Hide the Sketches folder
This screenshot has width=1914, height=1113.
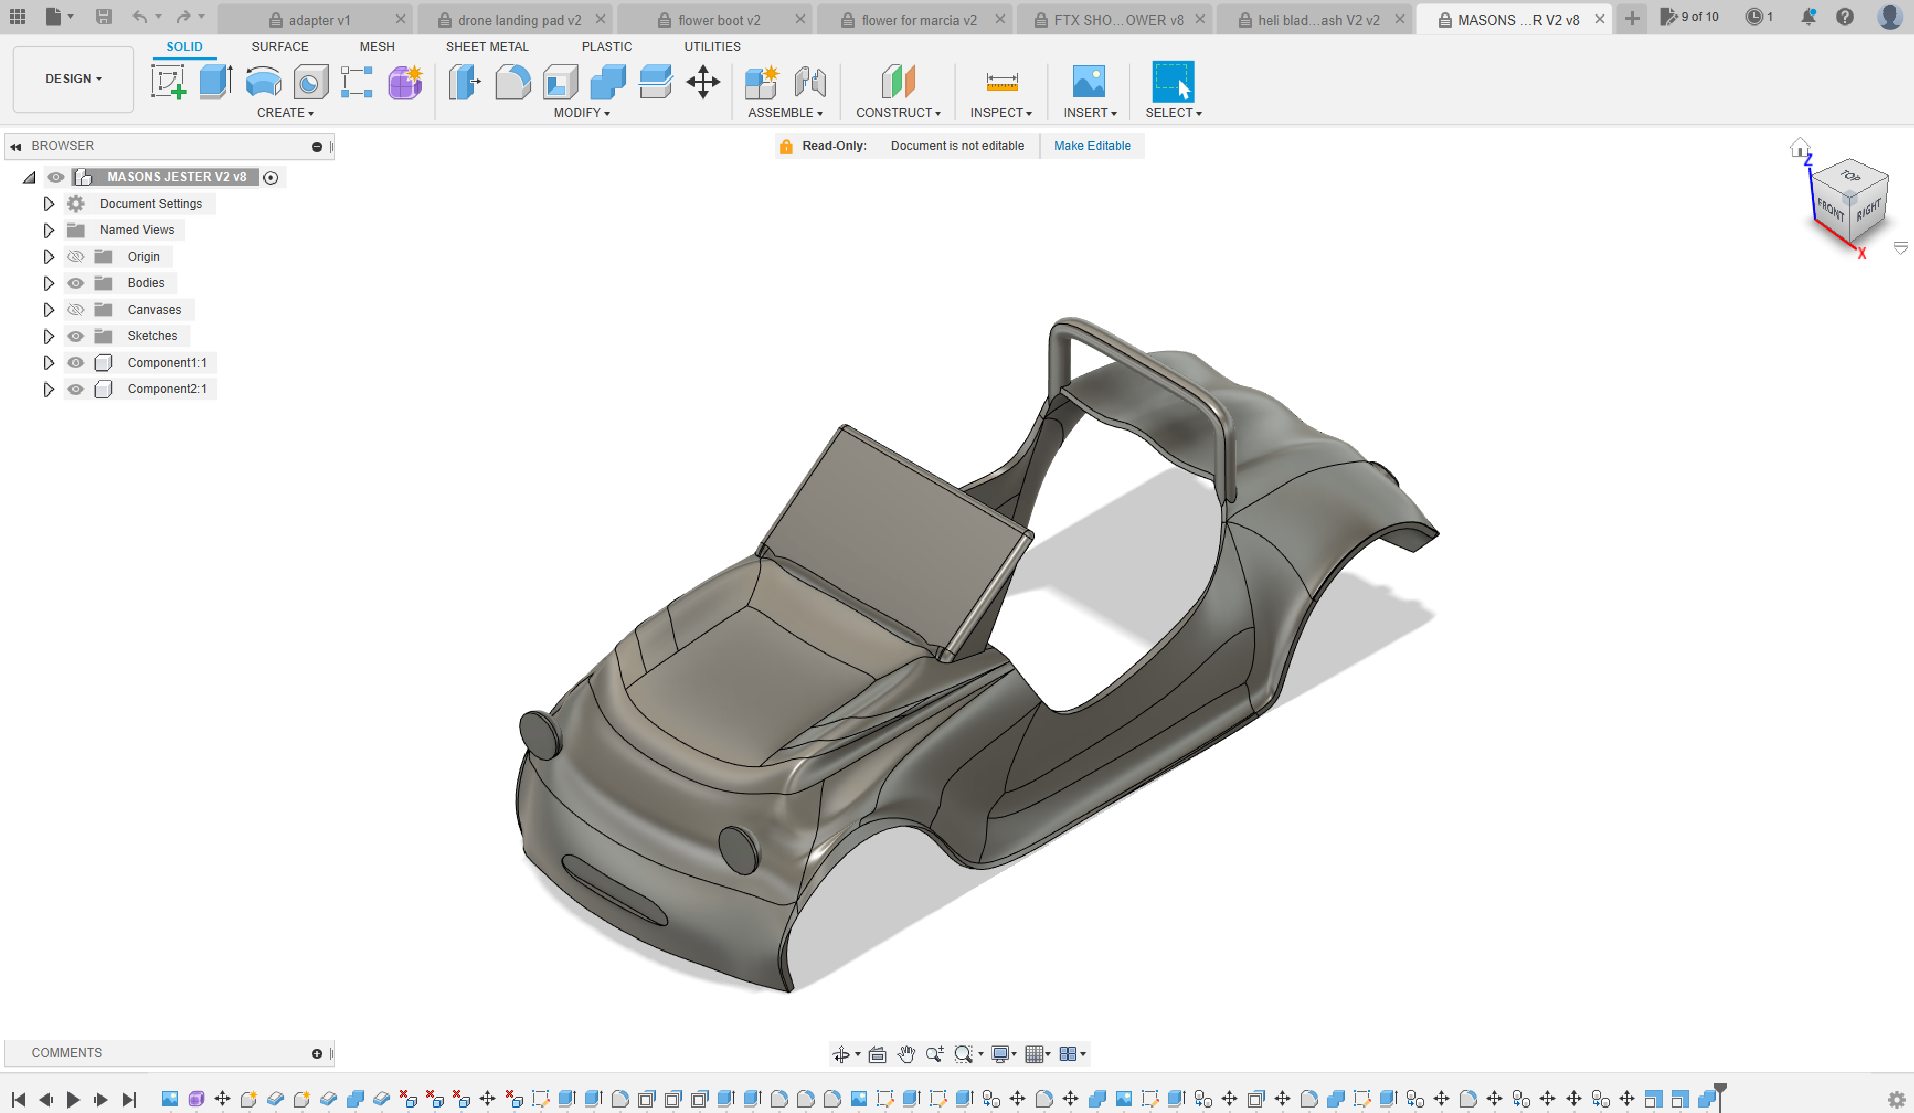point(76,336)
